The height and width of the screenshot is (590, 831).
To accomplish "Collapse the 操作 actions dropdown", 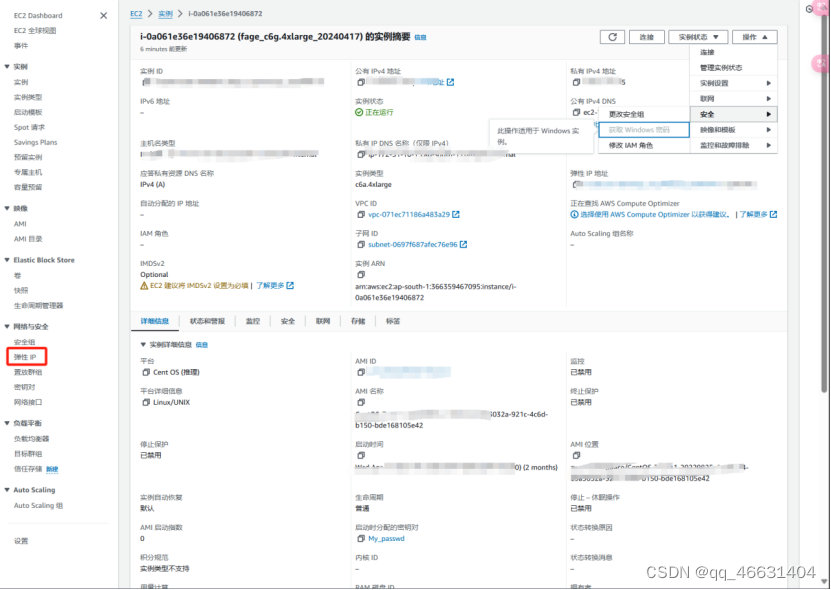I will (755, 37).
